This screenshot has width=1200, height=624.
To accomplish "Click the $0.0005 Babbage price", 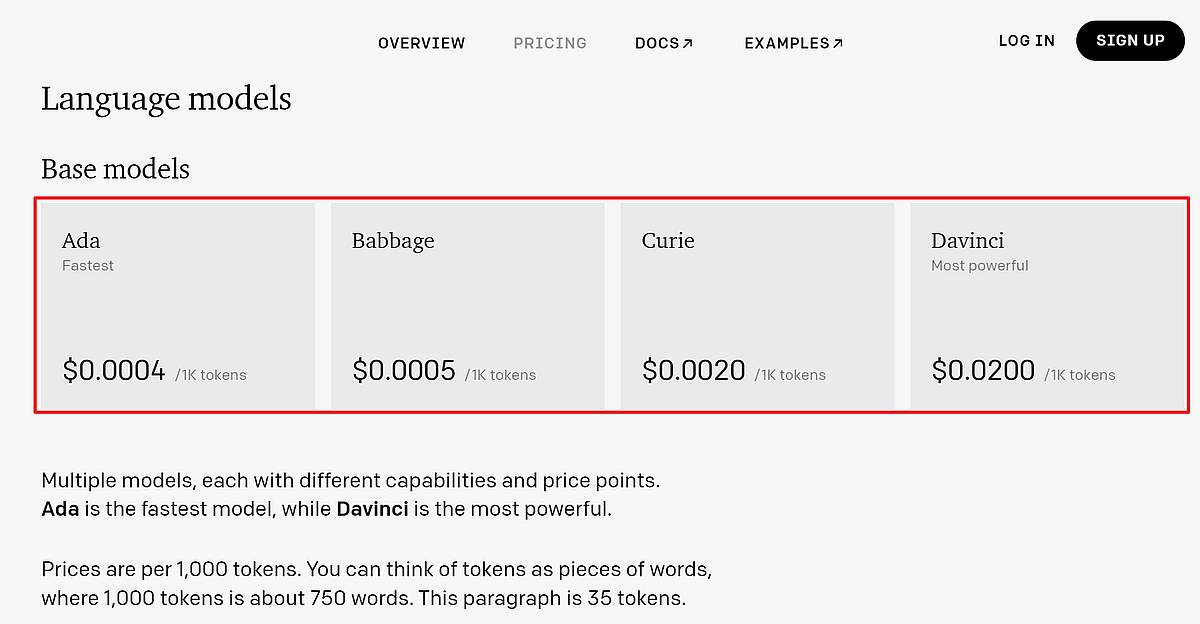I will (x=404, y=371).
